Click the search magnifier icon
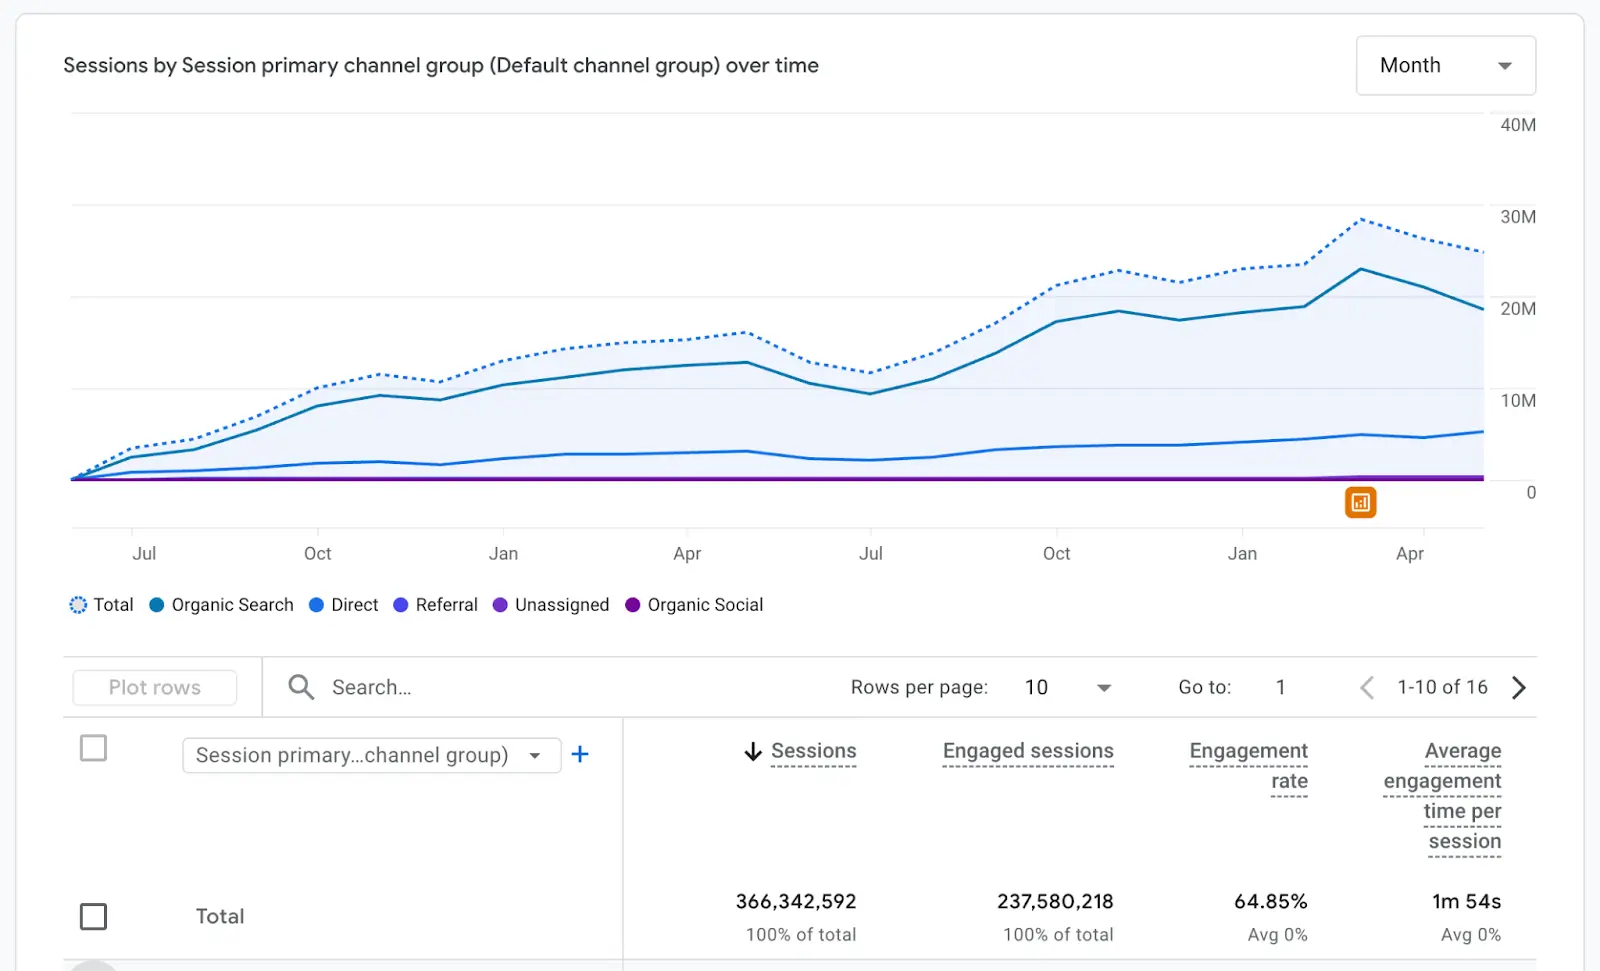Viewport: 1600px width, 971px height. tap(301, 687)
